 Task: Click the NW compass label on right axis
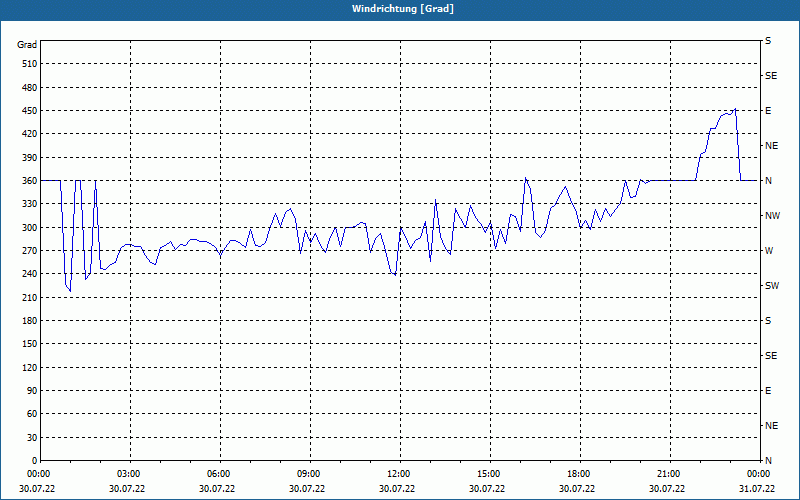(x=772, y=216)
